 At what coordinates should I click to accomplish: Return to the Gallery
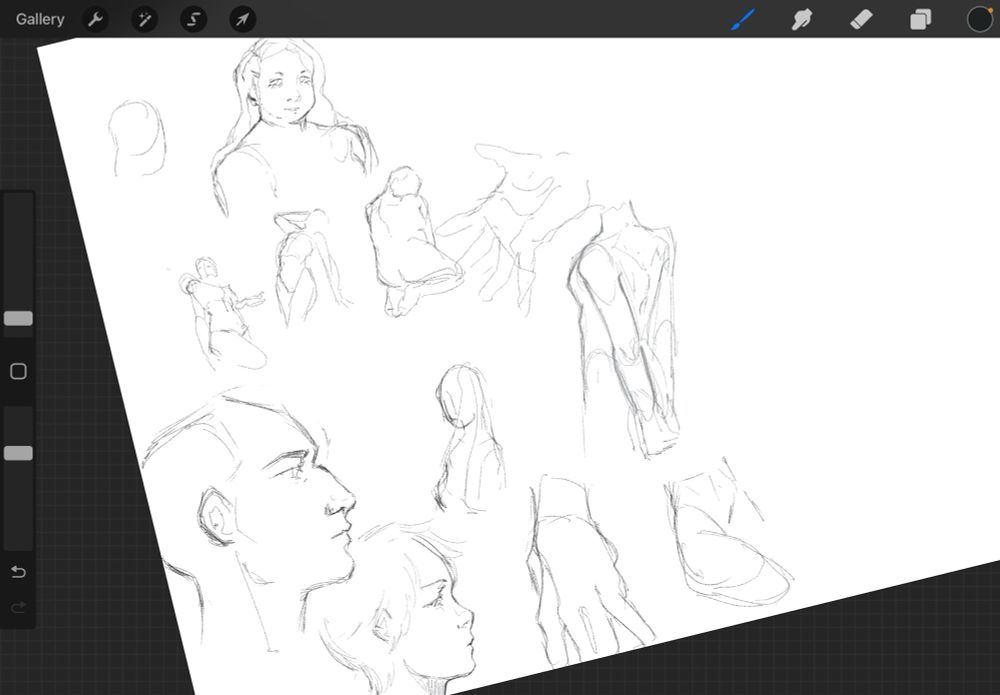[x=39, y=18]
